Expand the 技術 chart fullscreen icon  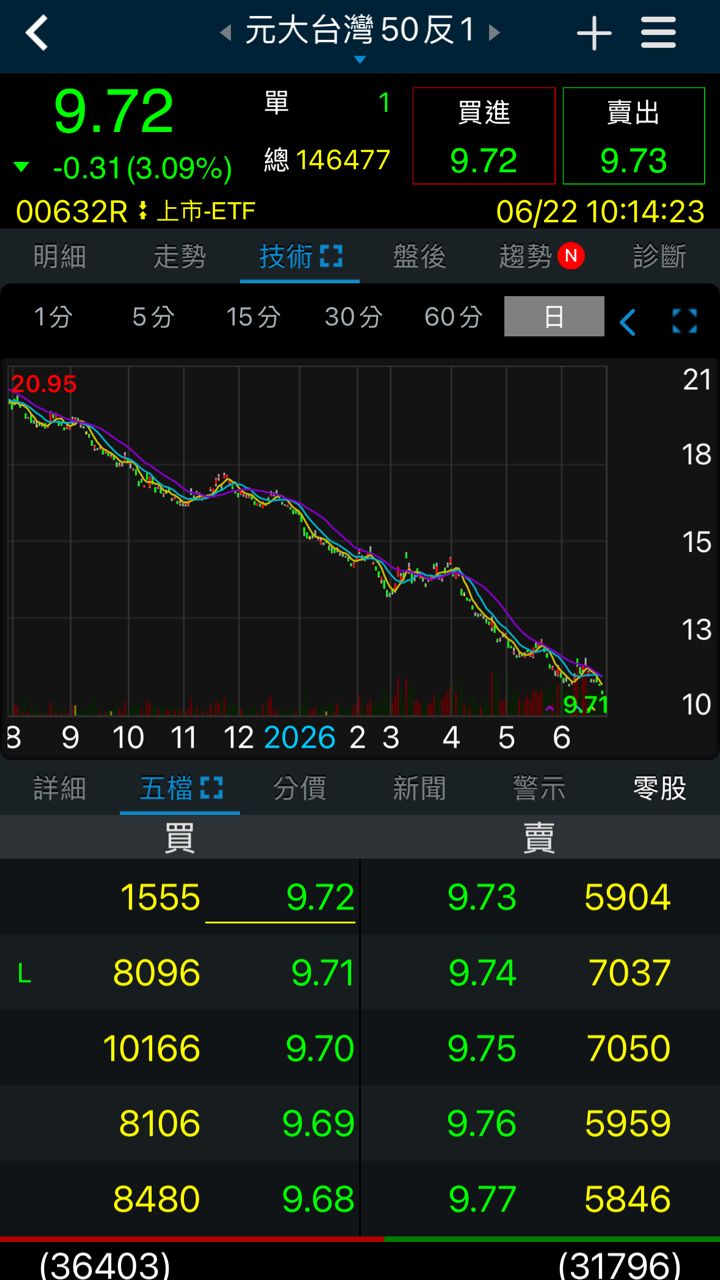click(331, 257)
